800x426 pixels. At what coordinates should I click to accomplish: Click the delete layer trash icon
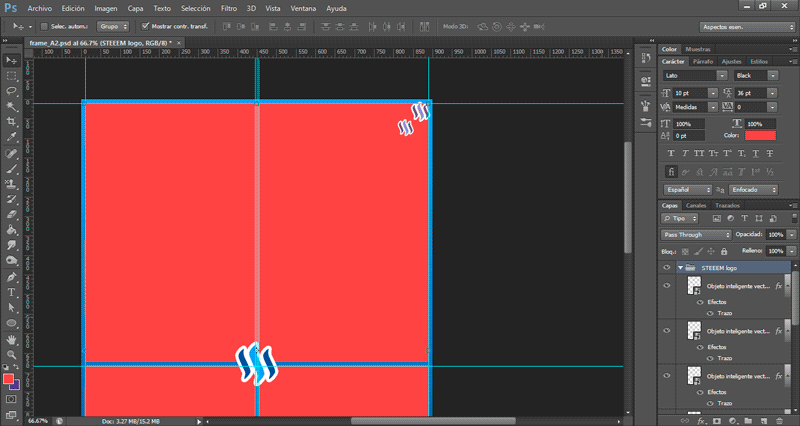[x=779, y=421]
